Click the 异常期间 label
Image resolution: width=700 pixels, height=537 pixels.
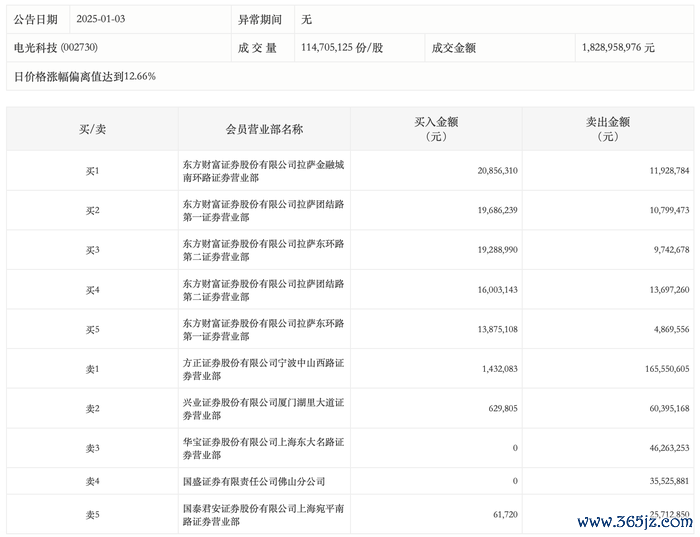click(x=260, y=20)
